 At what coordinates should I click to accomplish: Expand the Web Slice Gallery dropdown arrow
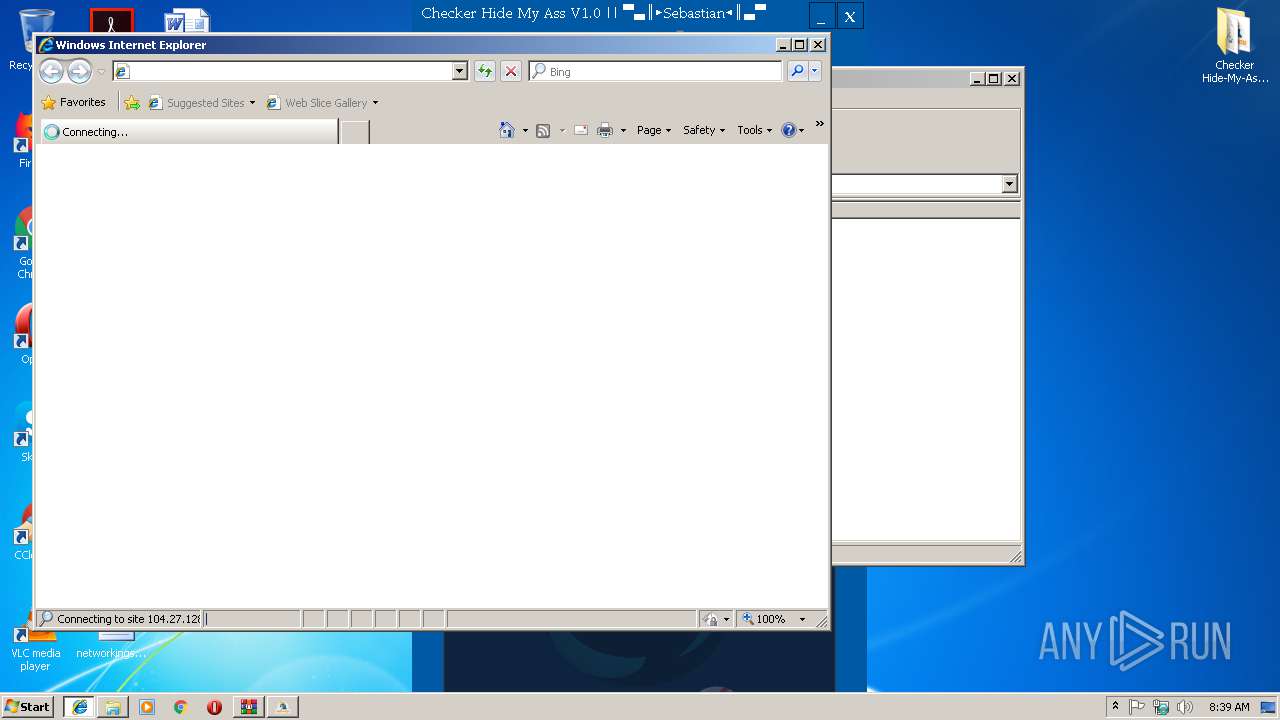tap(375, 103)
